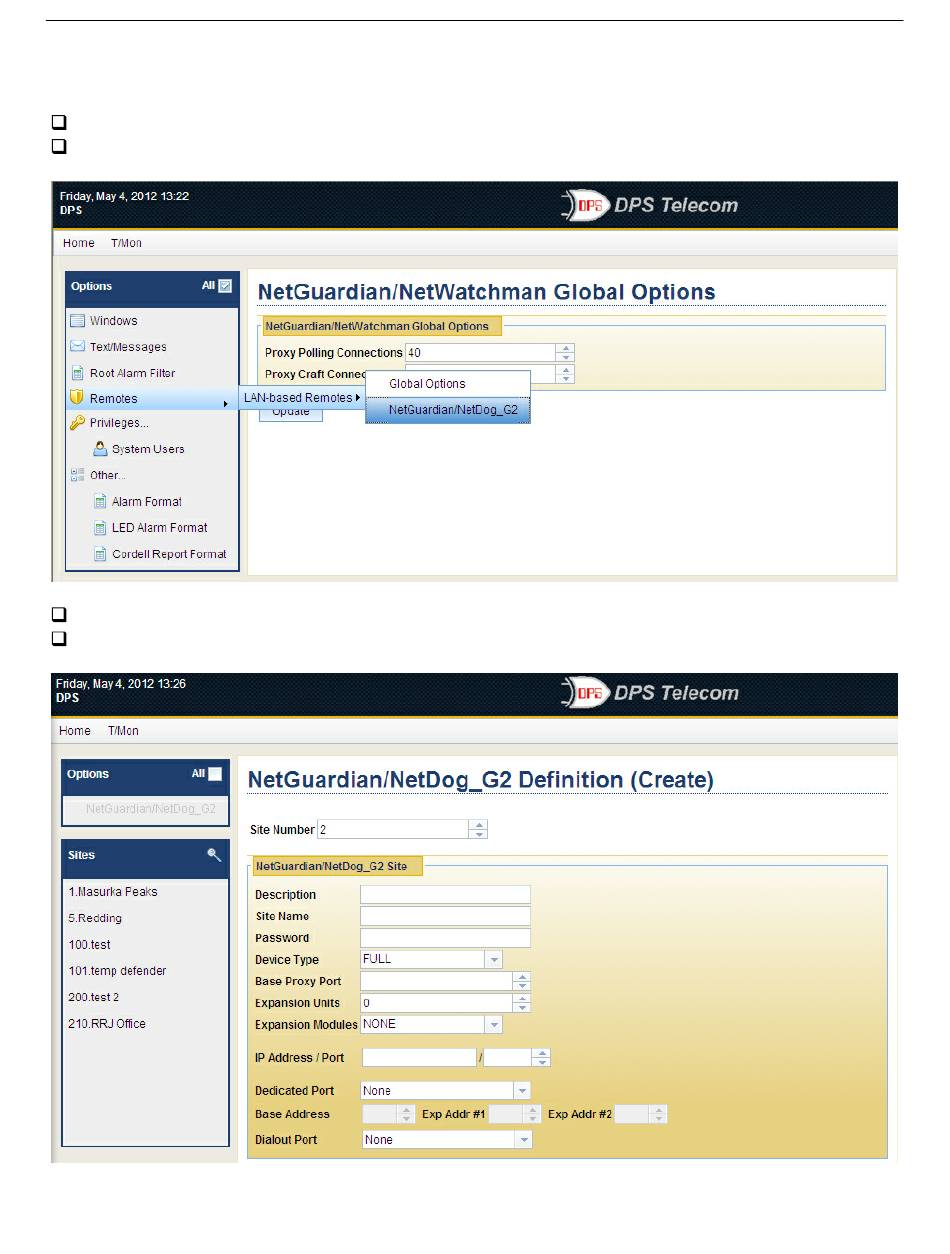This screenshot has width=950, height=1254.
Task: Click the Text/Messages envelope icon
Action: click(x=77, y=347)
